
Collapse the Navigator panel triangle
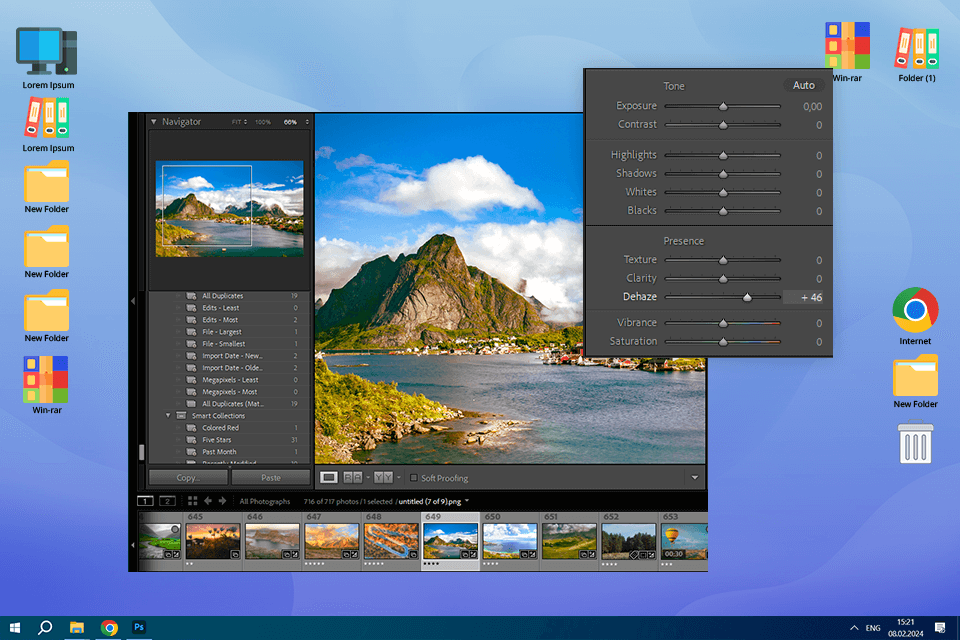(154, 122)
